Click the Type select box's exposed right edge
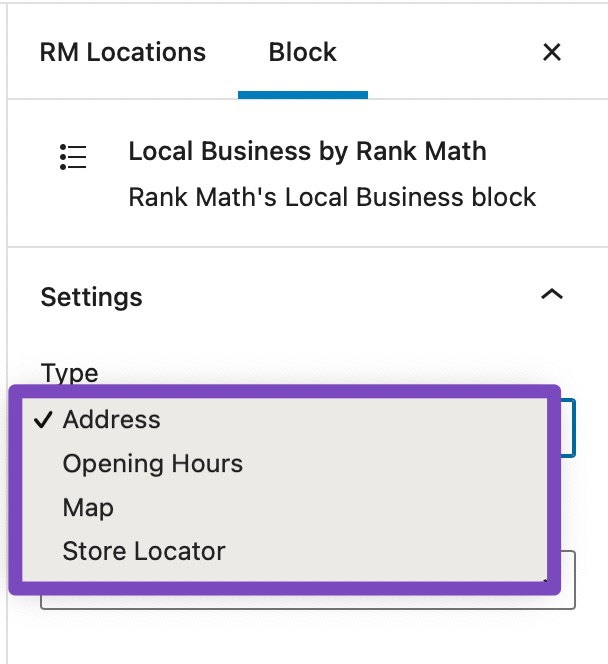Viewport: 608px width, 664px height. point(568,428)
